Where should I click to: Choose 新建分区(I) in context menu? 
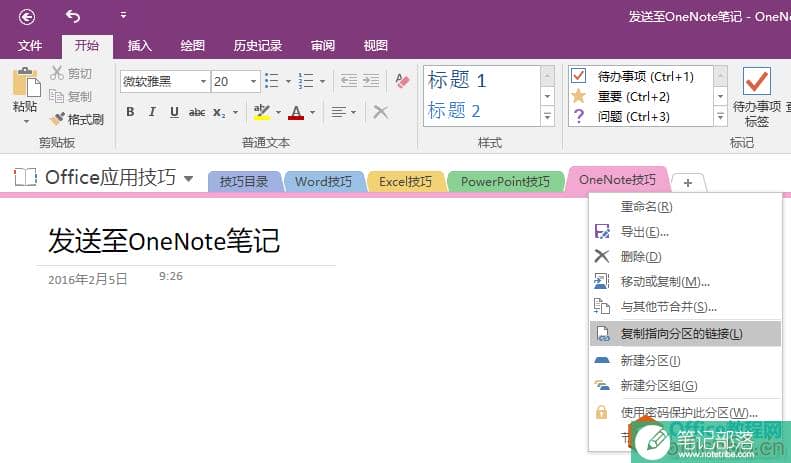pyautogui.click(x=685, y=360)
